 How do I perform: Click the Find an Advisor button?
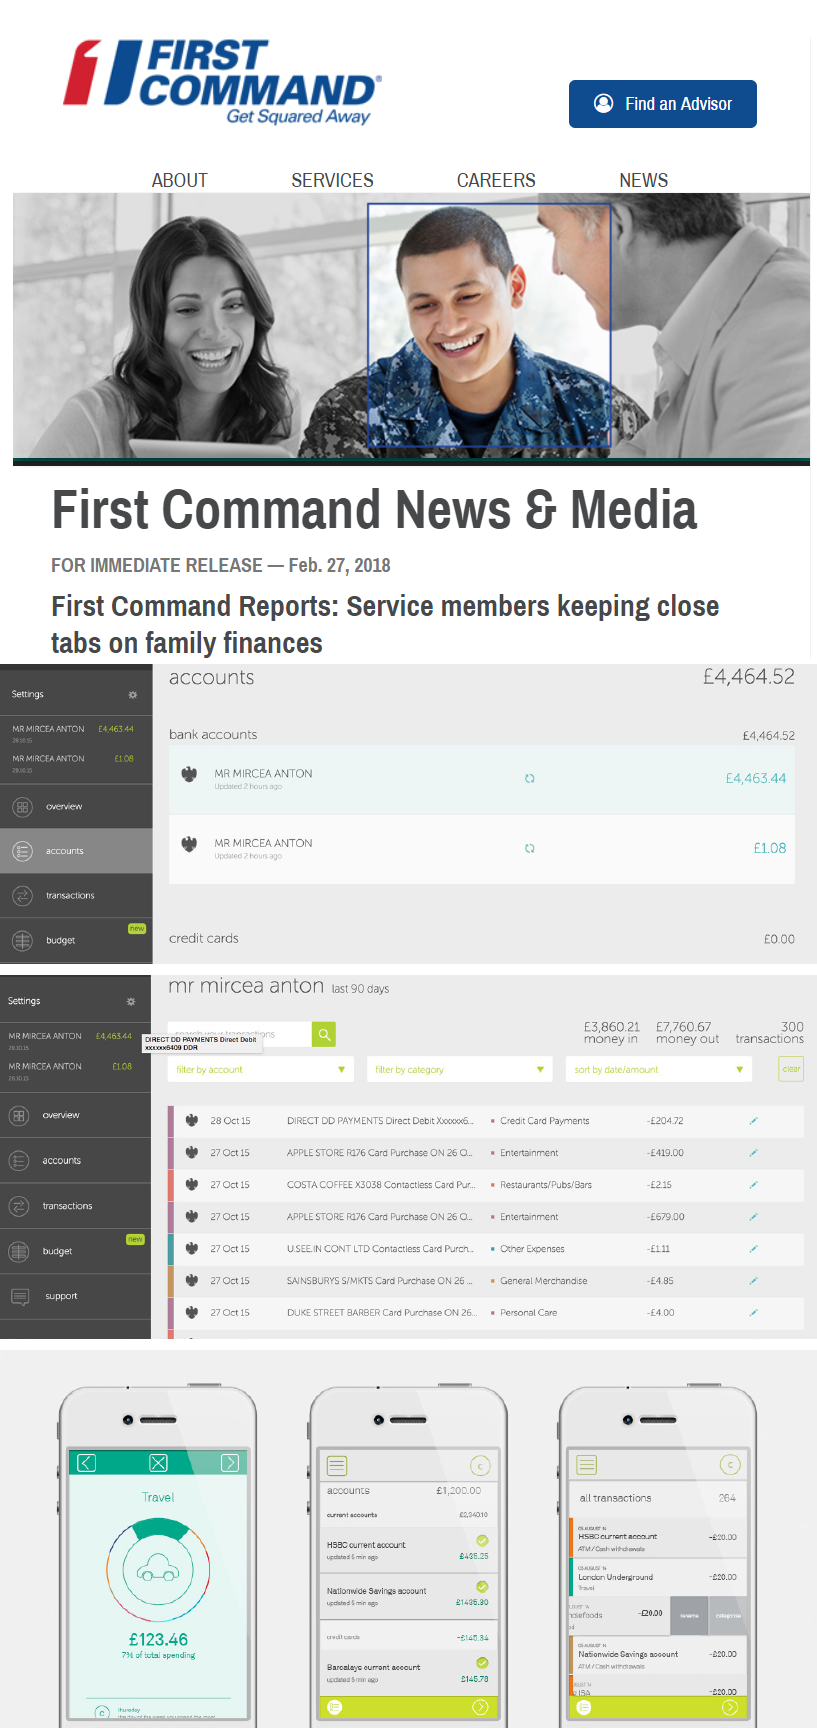pos(662,104)
